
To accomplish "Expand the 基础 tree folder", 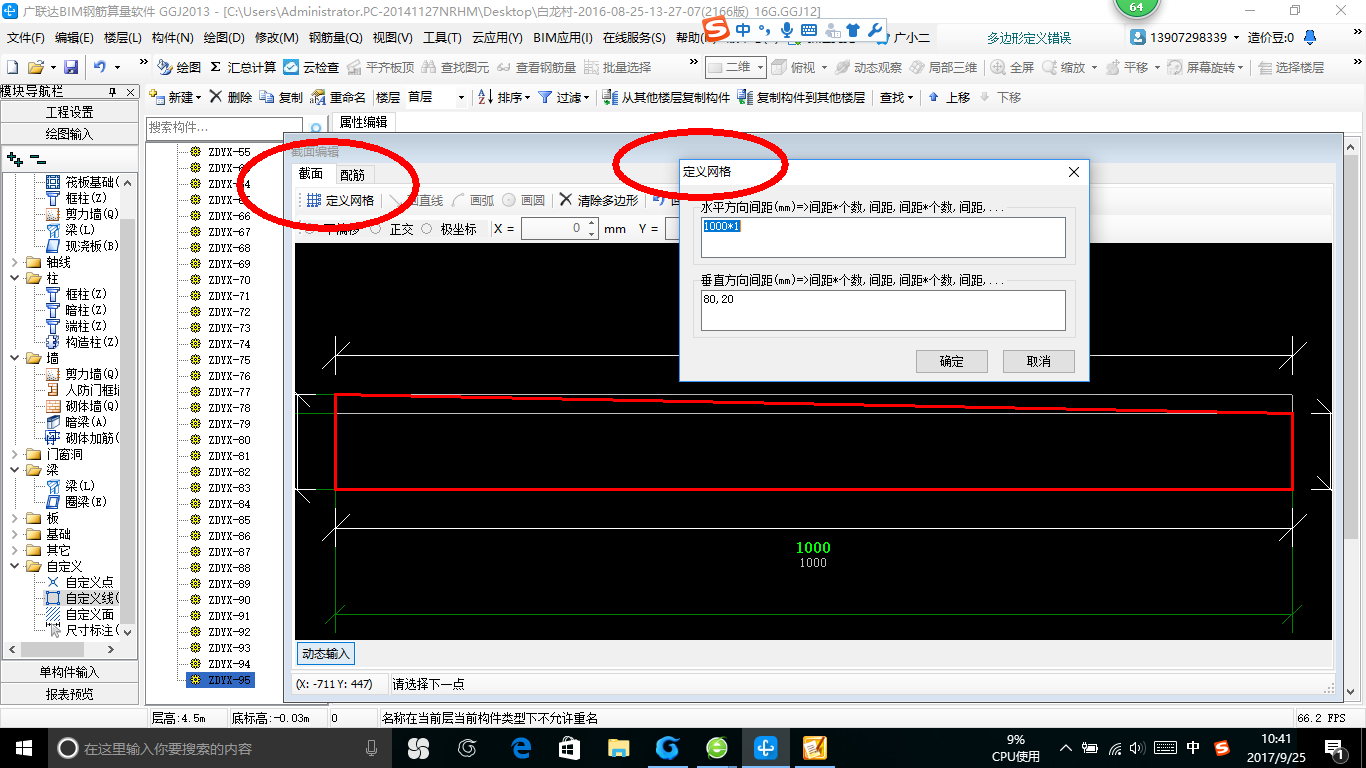I will click(x=14, y=534).
